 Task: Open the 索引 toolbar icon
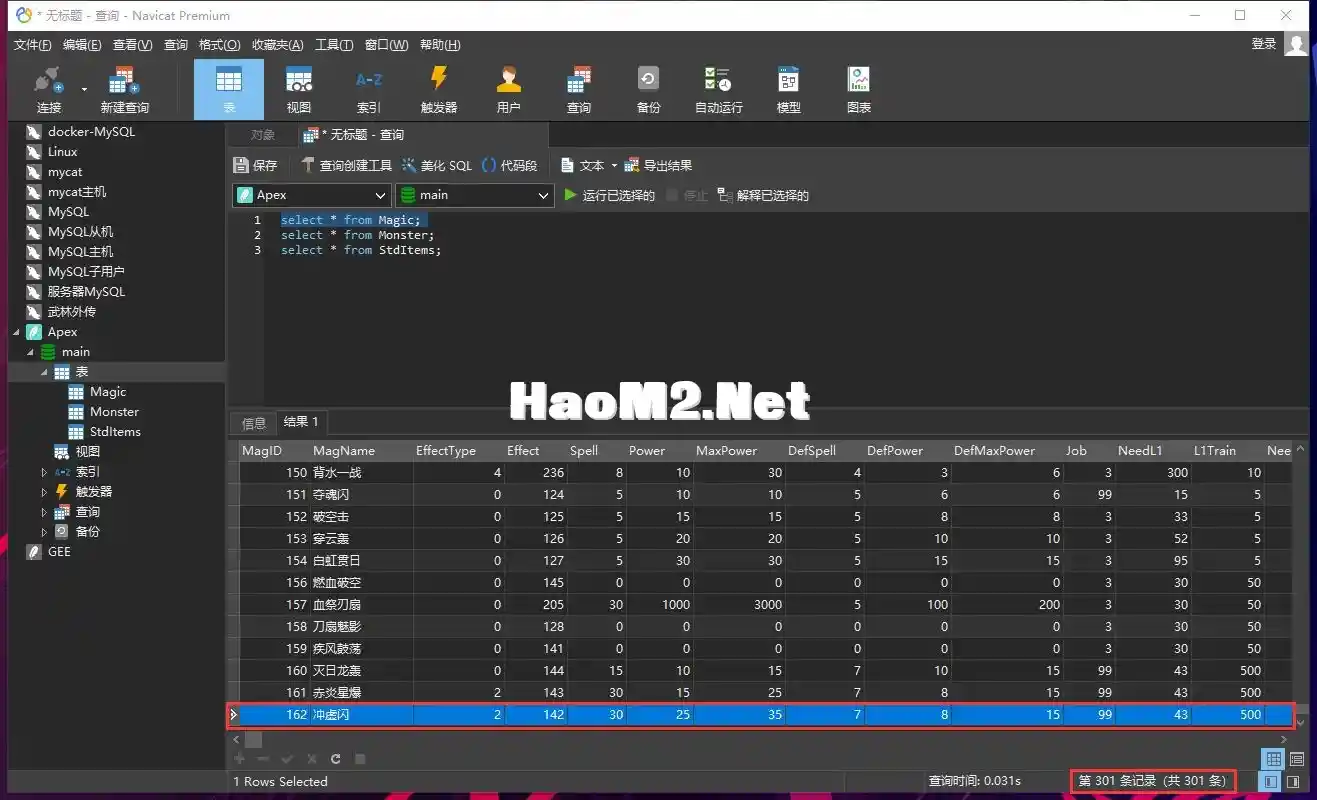[x=369, y=90]
